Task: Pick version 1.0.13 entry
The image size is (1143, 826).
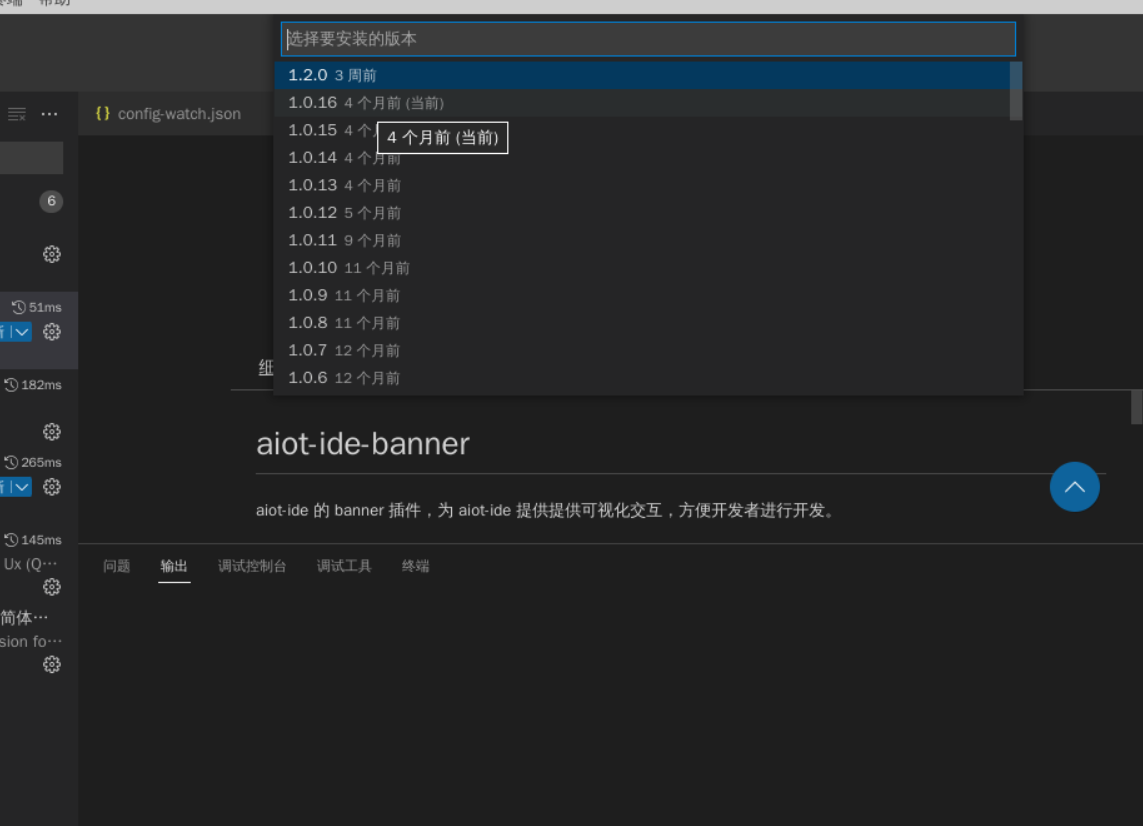Action: coord(642,185)
